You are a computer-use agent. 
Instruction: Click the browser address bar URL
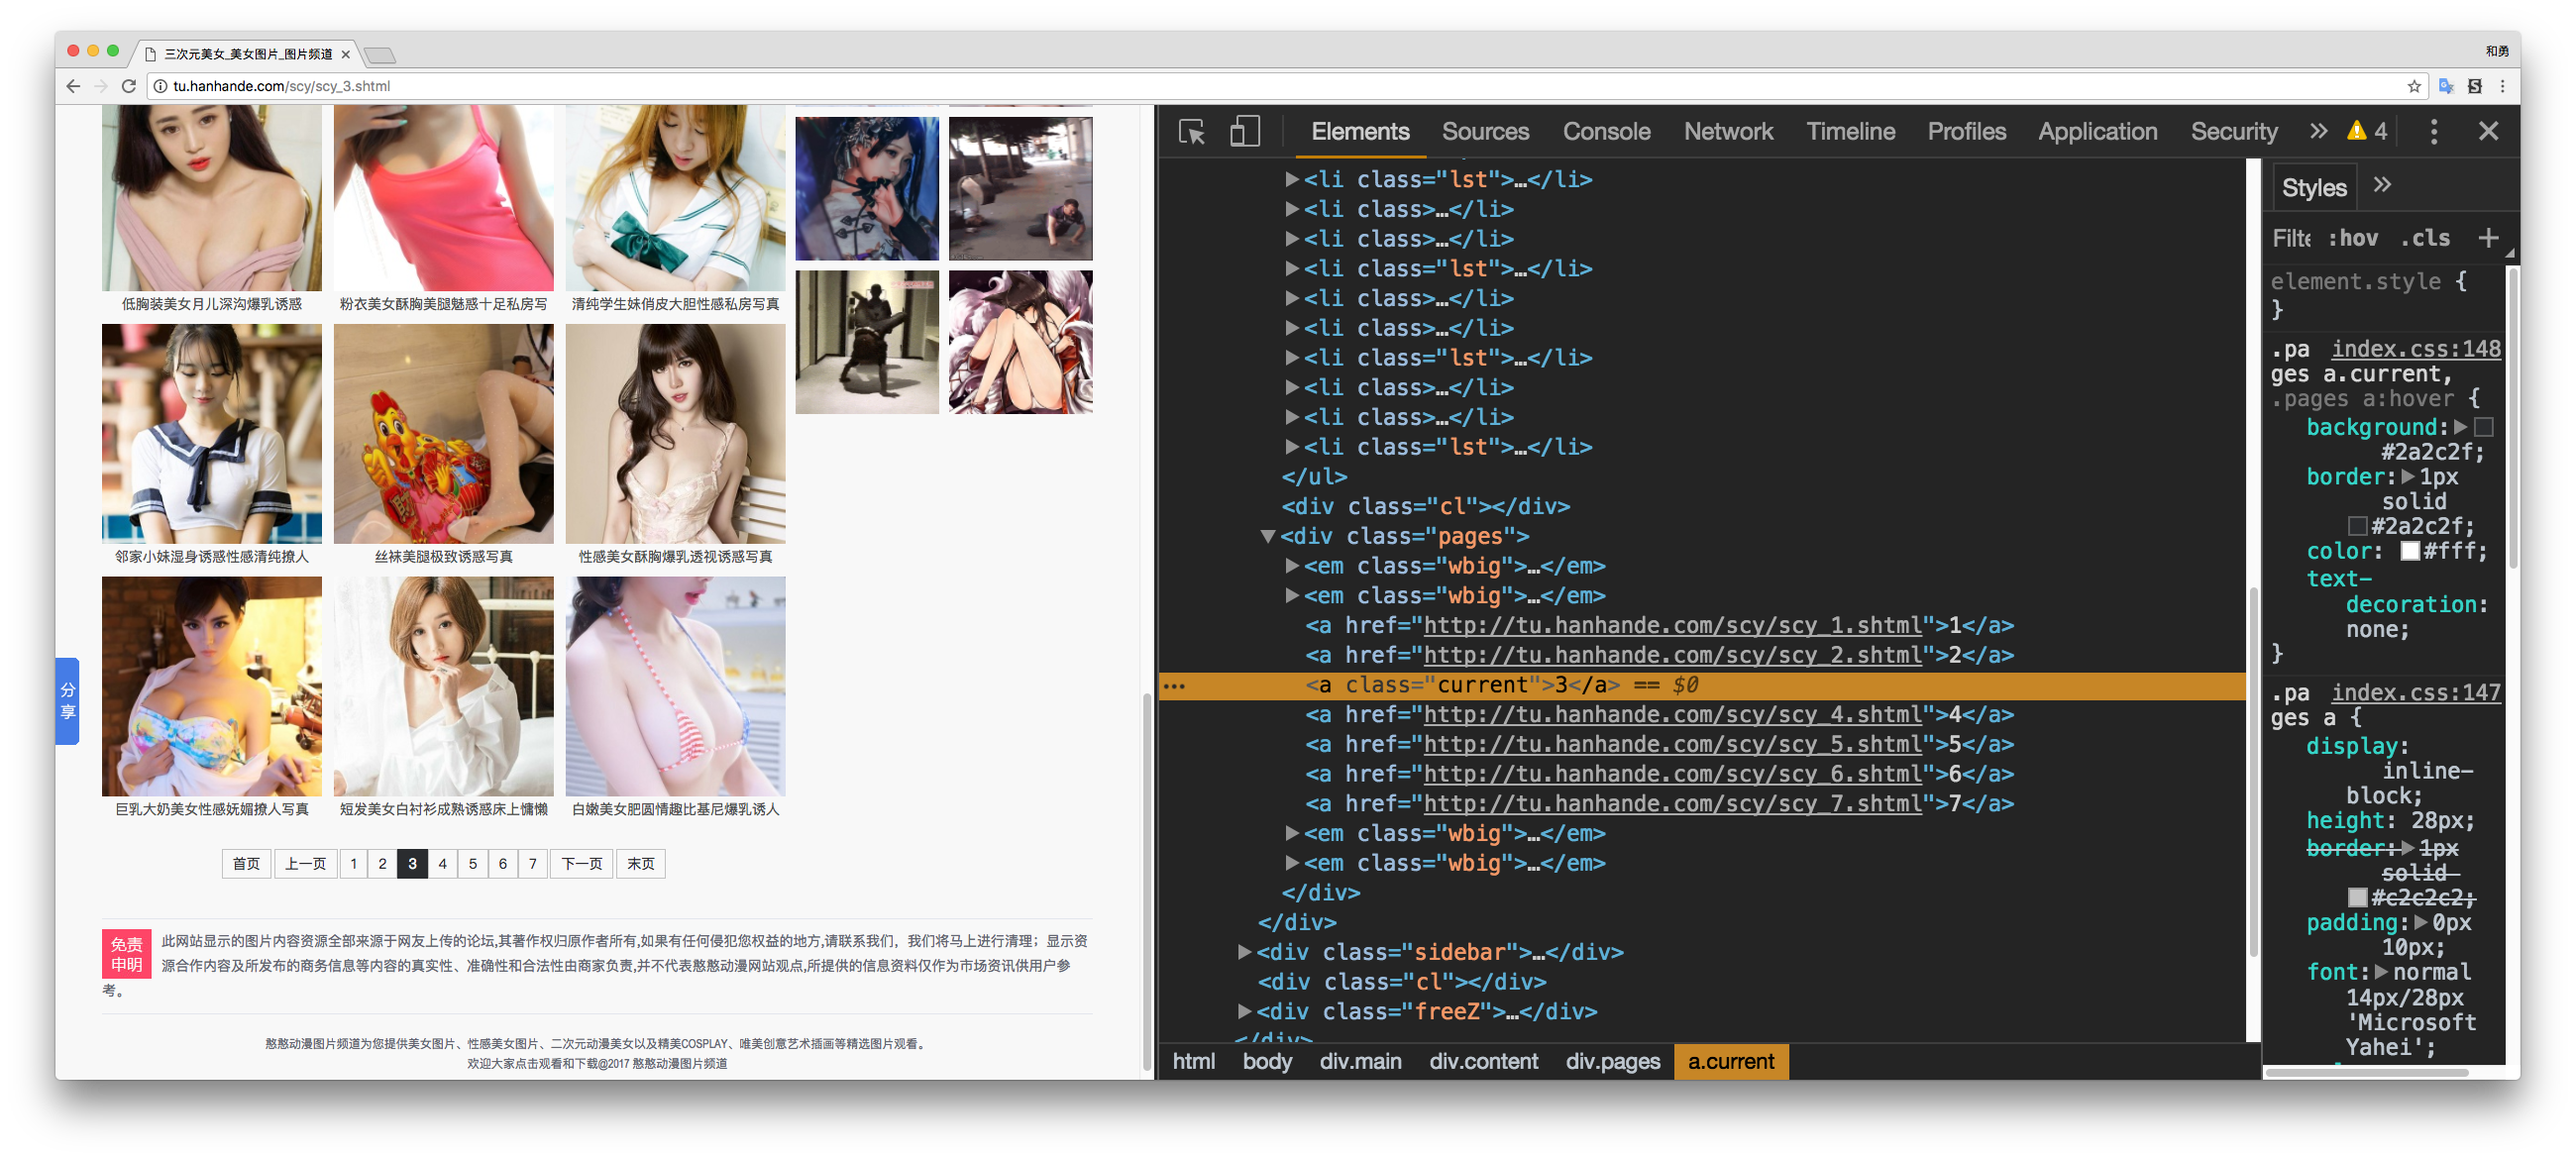[x=281, y=86]
